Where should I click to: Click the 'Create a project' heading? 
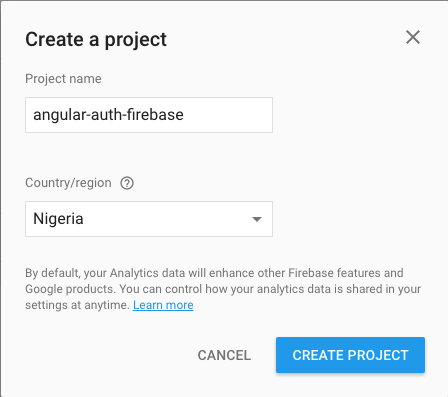click(96, 40)
